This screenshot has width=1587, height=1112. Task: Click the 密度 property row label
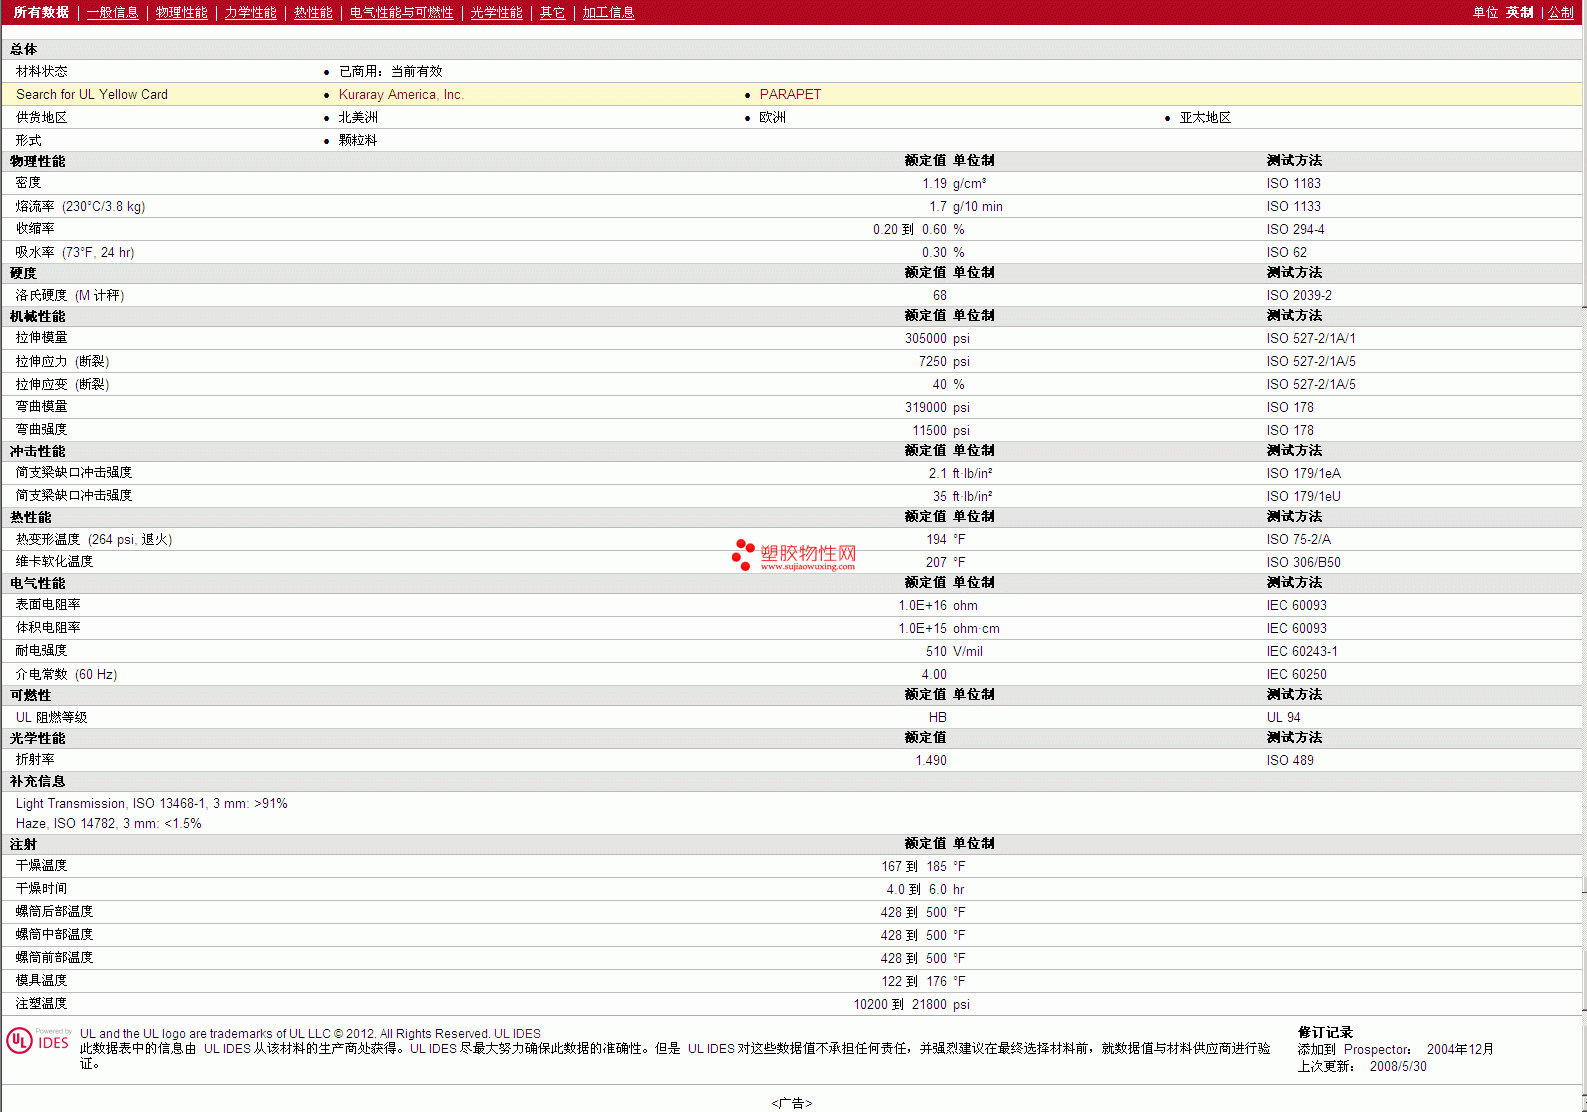[28, 182]
